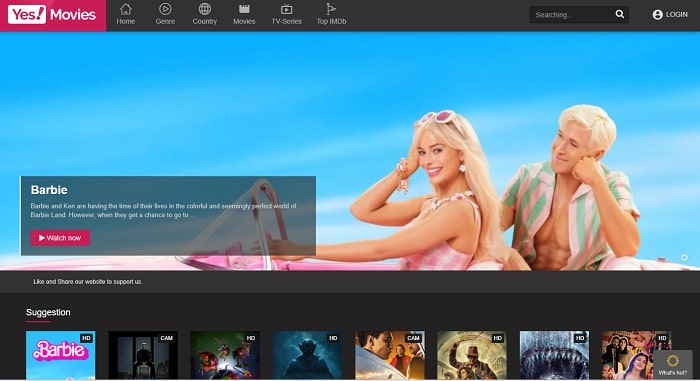Click the Like and Share our website text
700x381 pixels.
(x=88, y=282)
